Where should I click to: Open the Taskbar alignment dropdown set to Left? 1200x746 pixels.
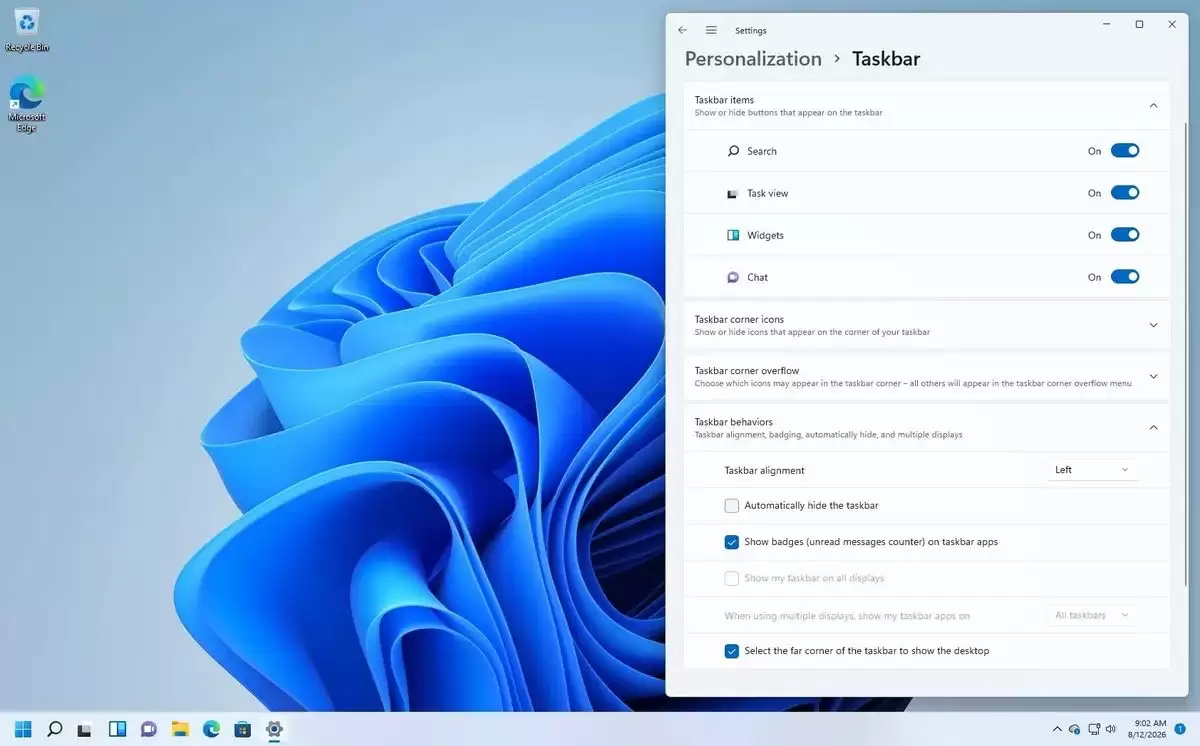pos(1092,470)
